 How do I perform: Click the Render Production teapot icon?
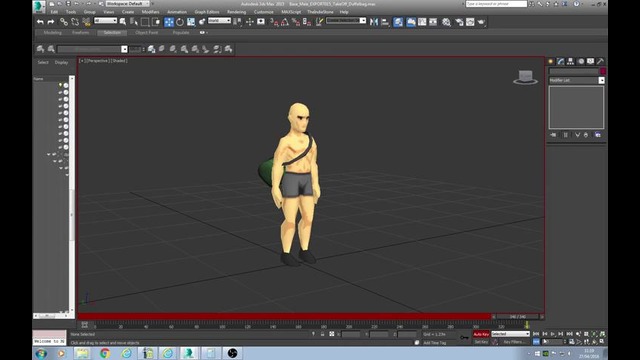pos(481,22)
